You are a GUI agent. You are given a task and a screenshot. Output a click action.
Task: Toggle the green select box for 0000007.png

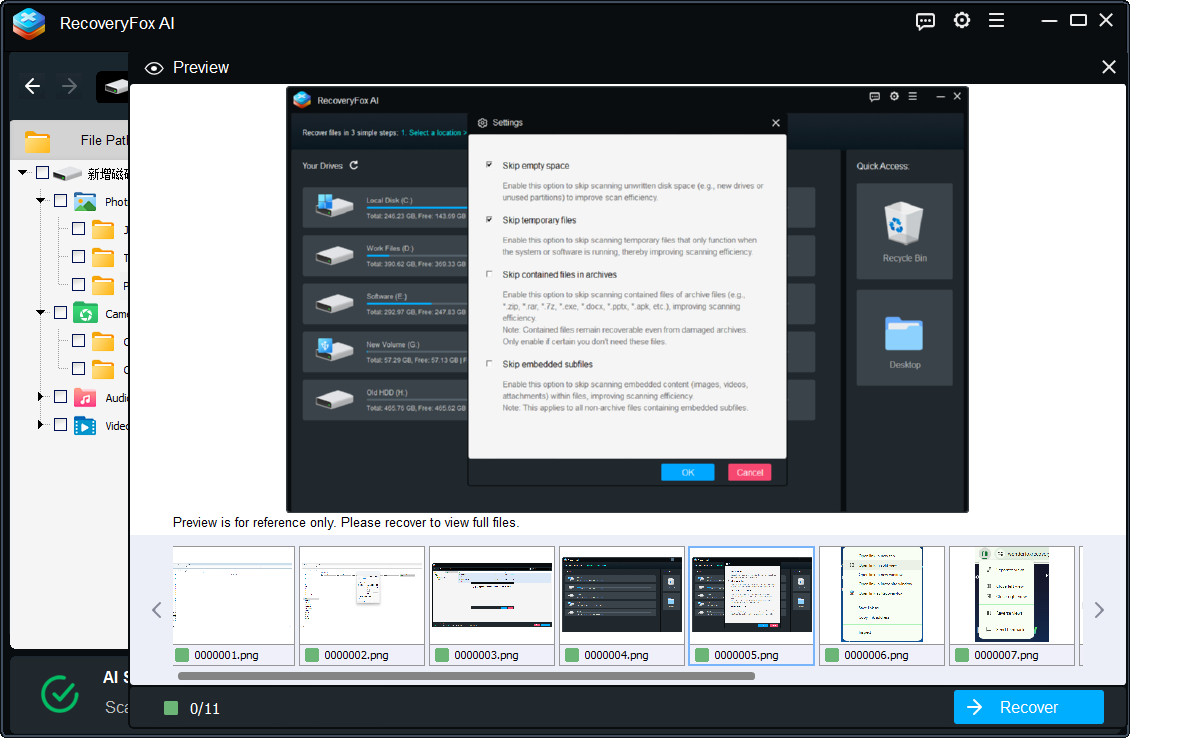(x=962, y=655)
